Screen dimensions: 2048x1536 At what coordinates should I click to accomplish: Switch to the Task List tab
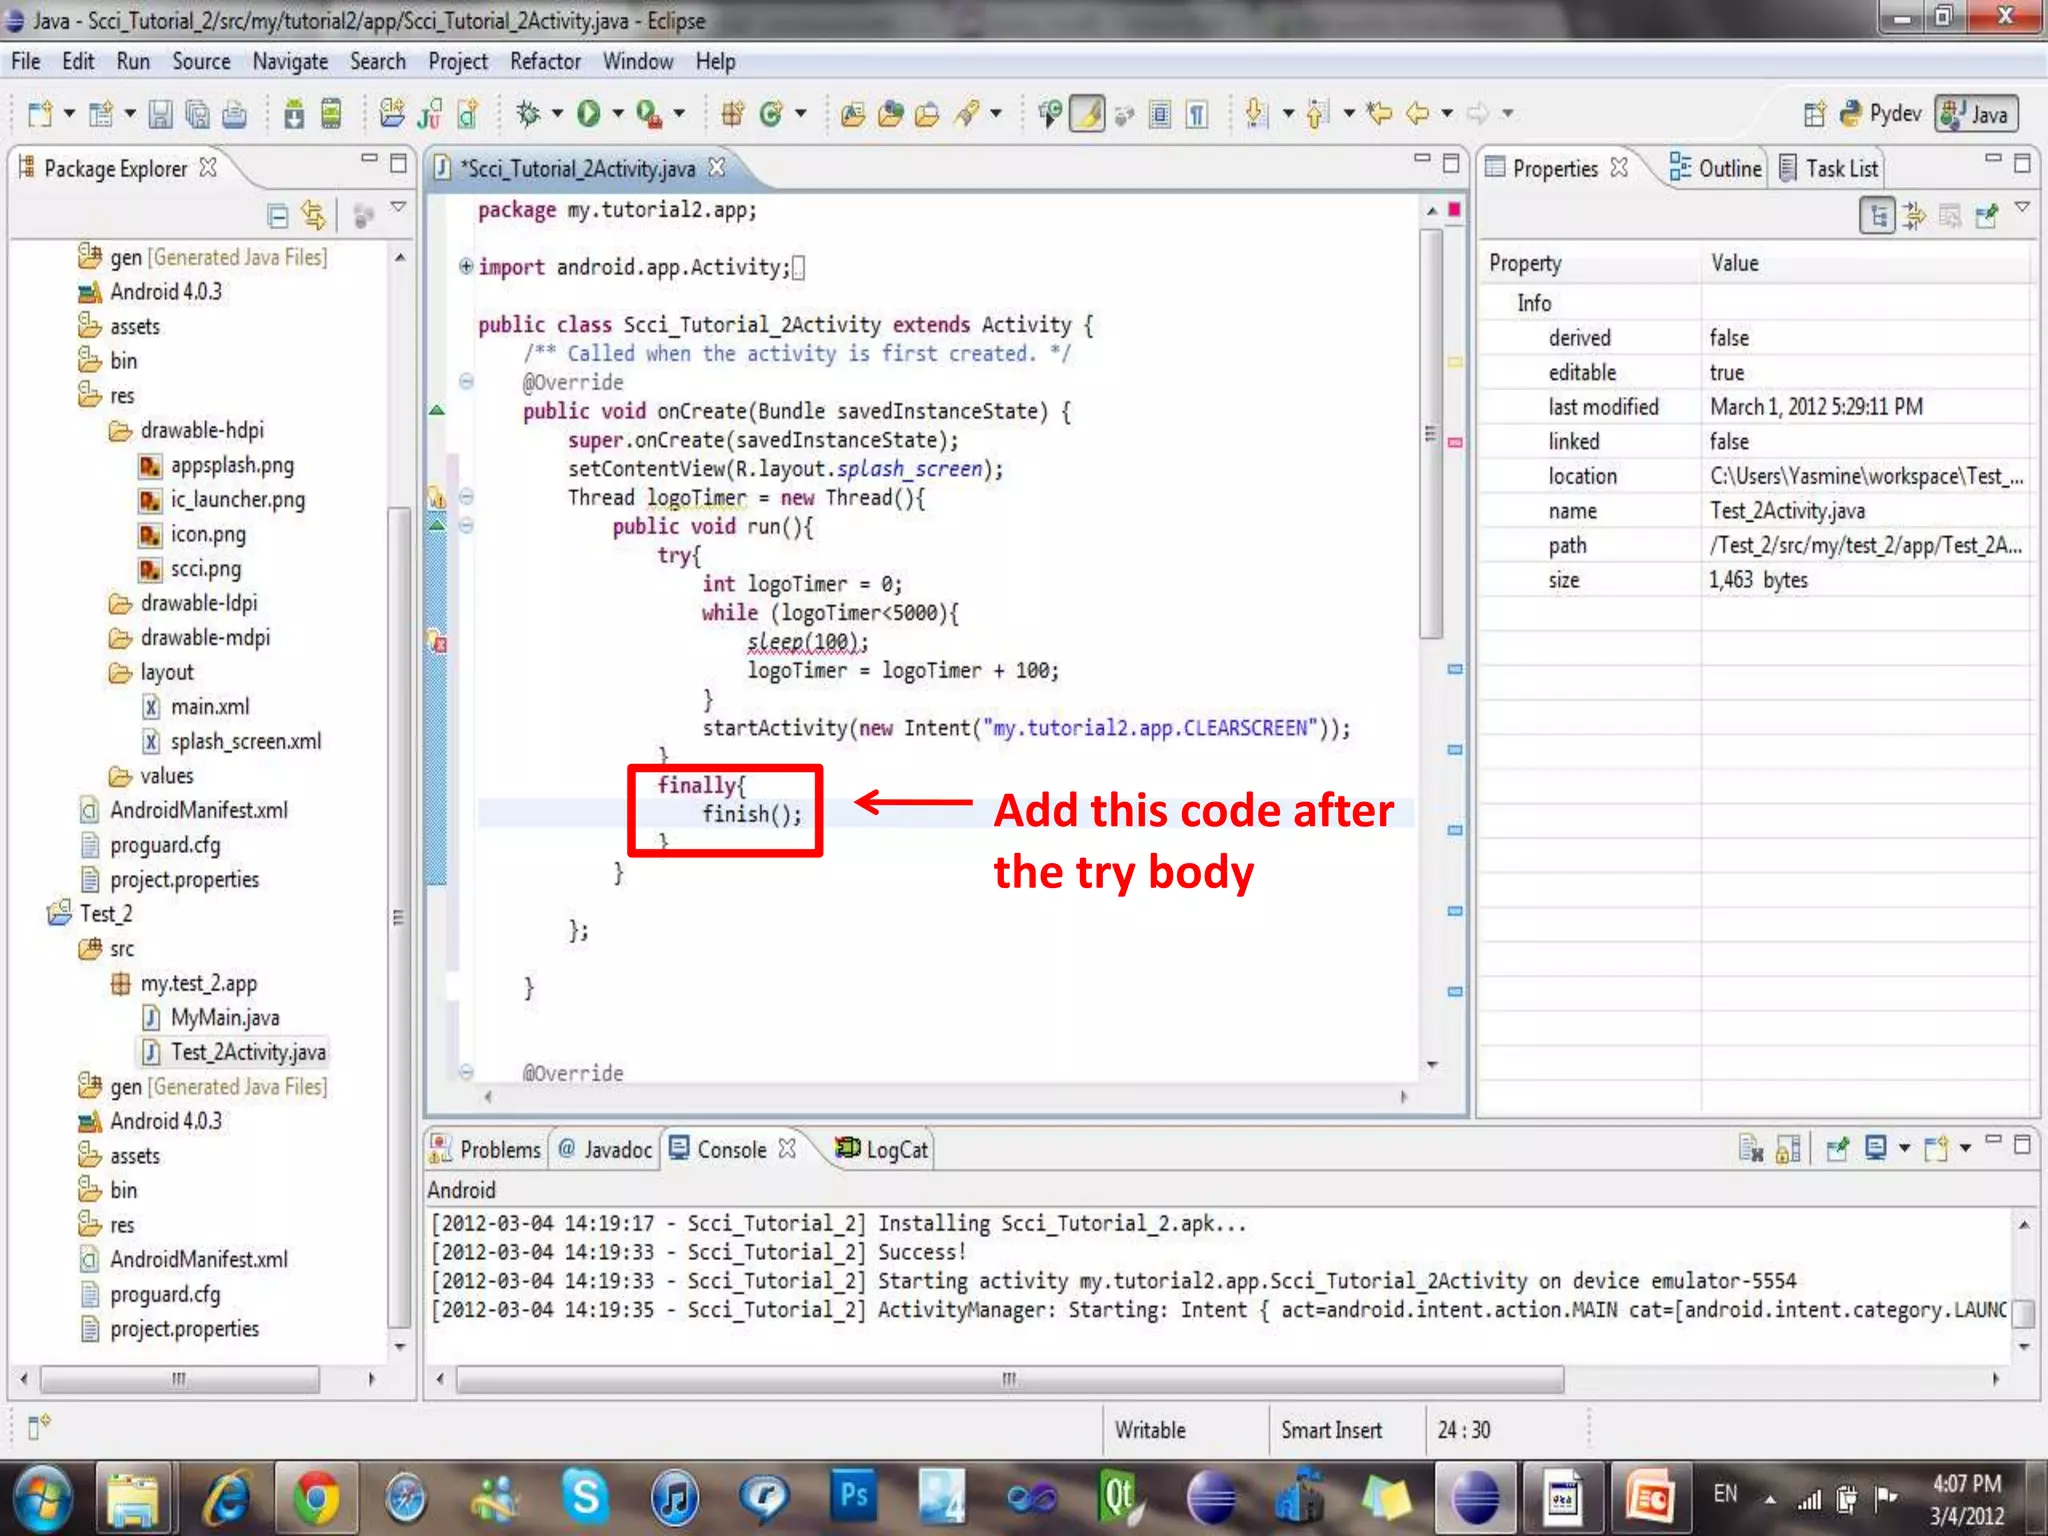1830,168
